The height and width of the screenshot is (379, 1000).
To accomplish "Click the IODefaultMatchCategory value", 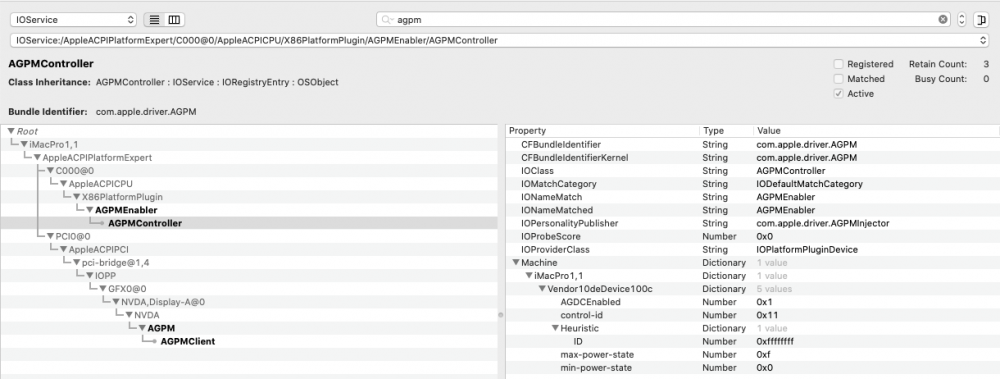I will coord(809,184).
